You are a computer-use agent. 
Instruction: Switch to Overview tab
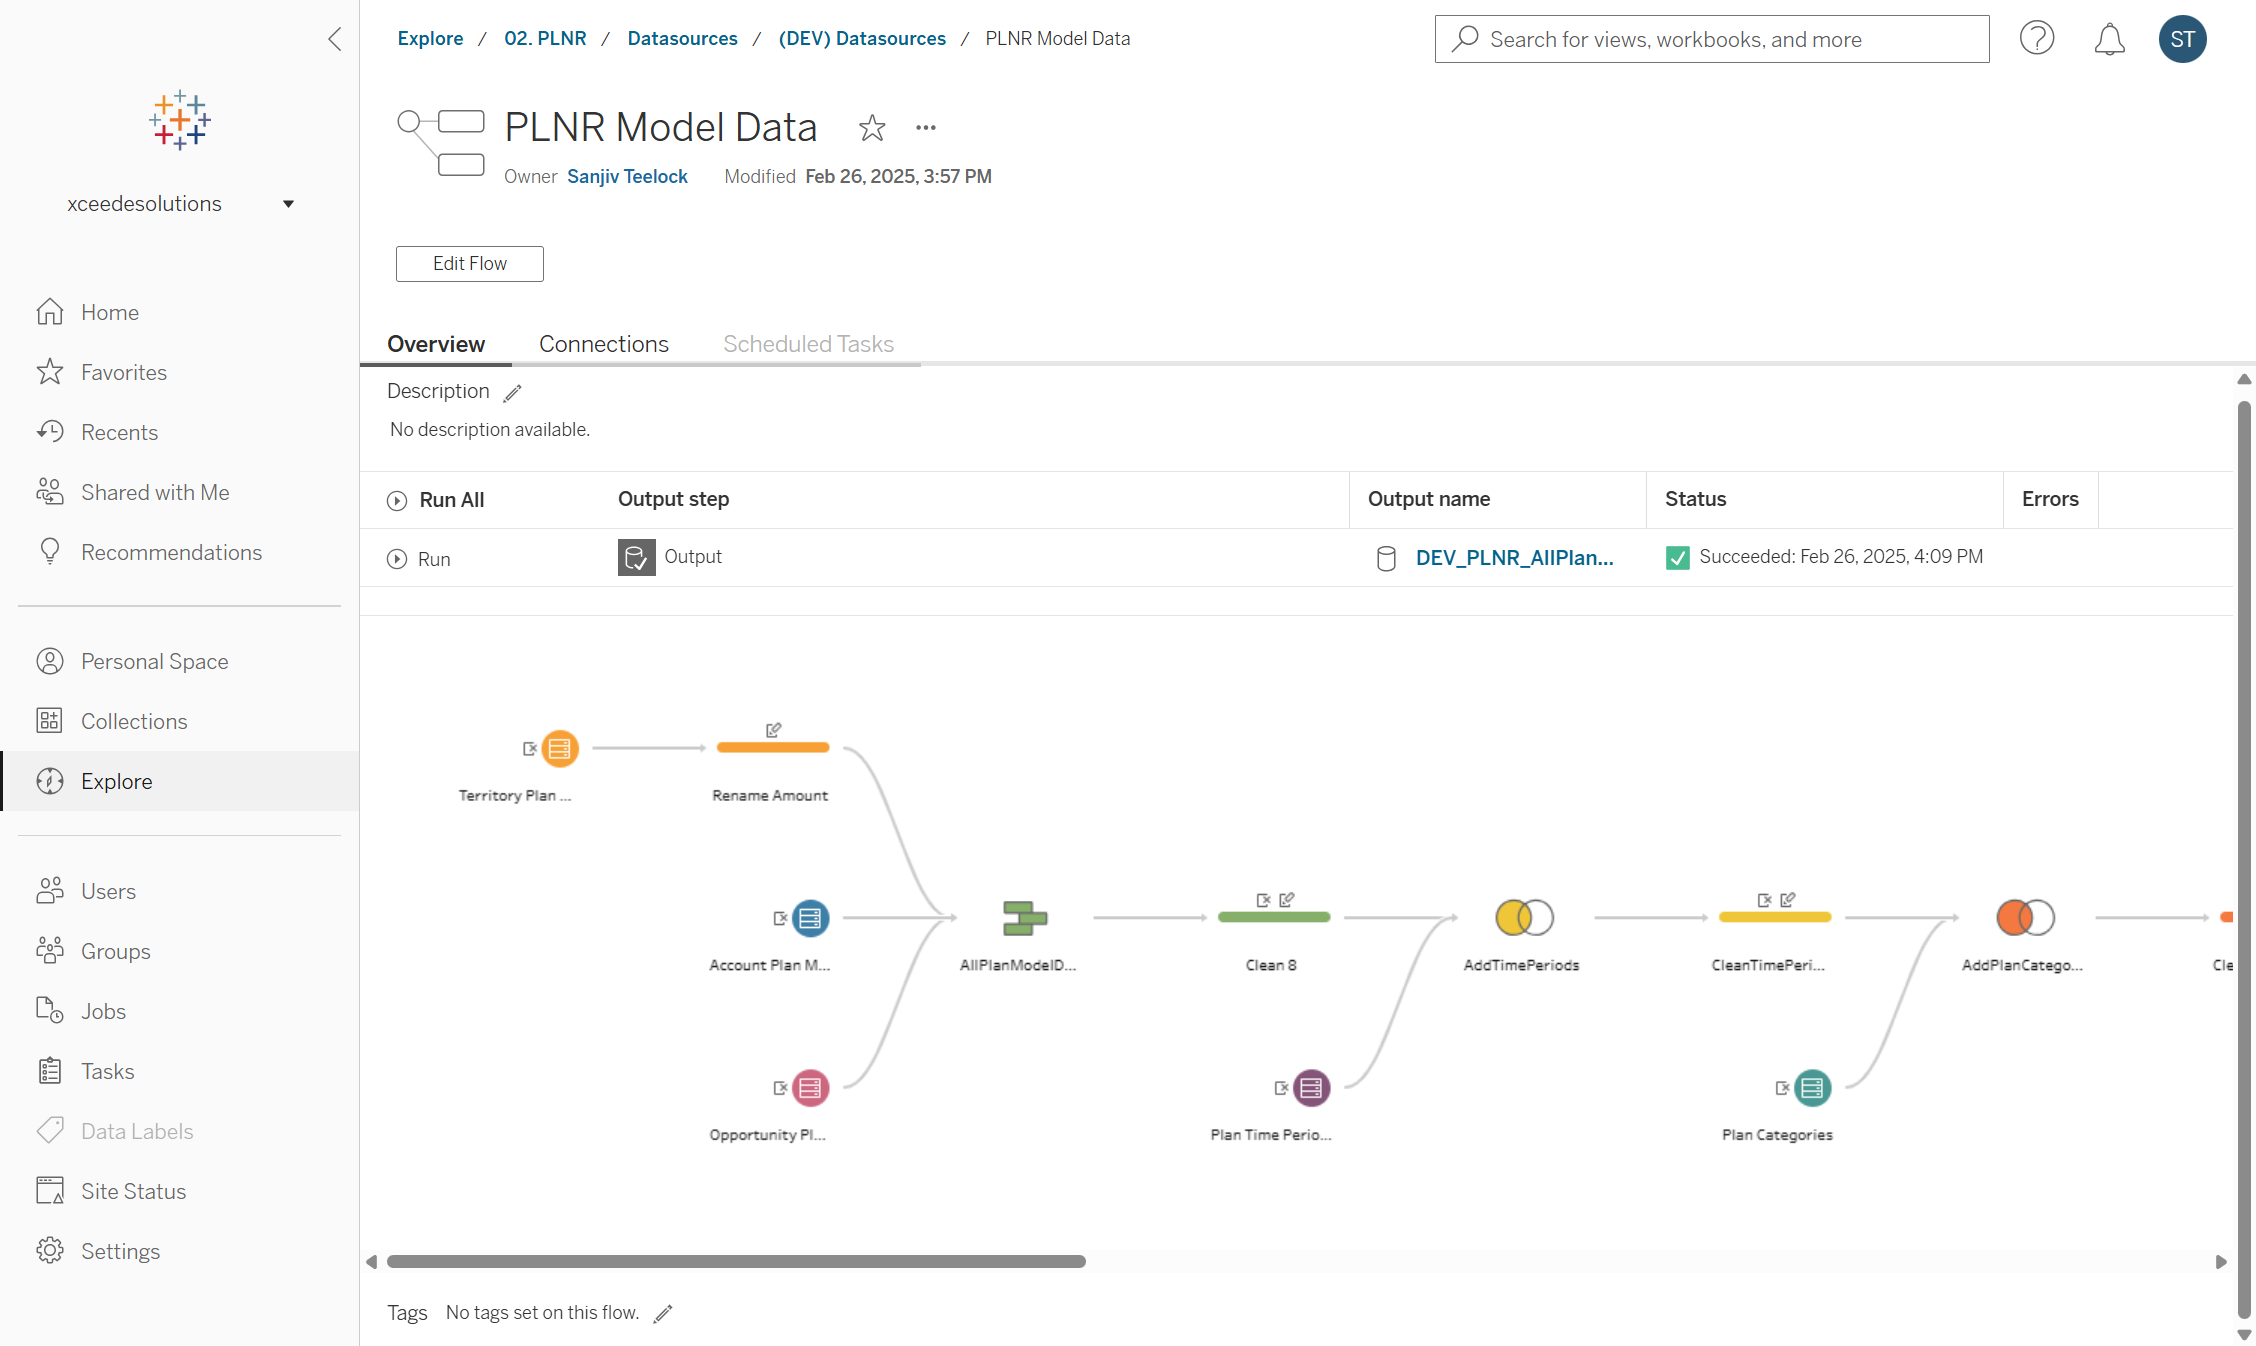(x=436, y=344)
